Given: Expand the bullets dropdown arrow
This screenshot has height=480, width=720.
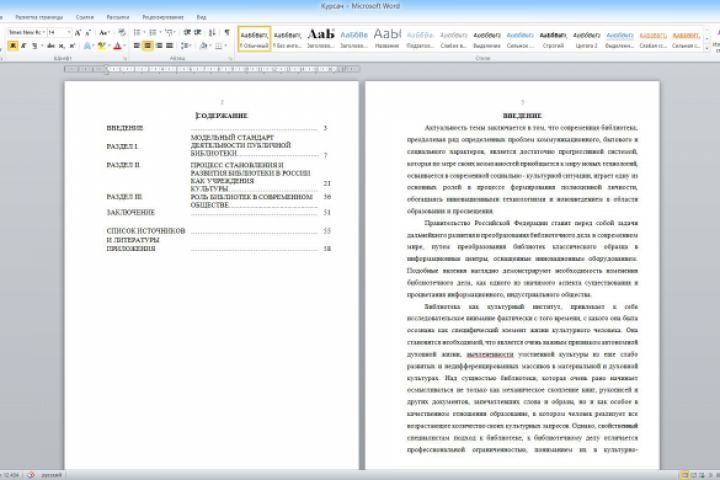Looking at the screenshot, I should [x=144, y=32].
